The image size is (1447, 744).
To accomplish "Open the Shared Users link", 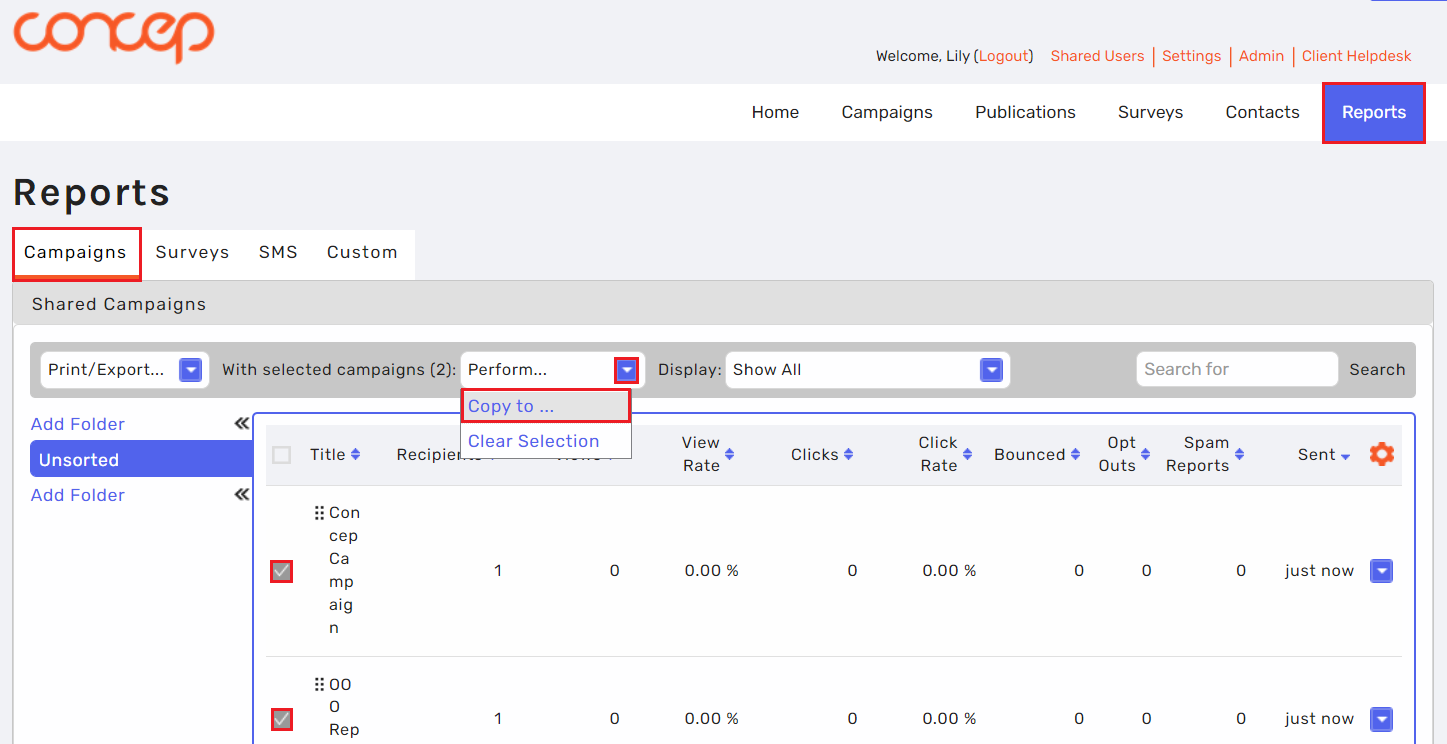I will point(1097,56).
